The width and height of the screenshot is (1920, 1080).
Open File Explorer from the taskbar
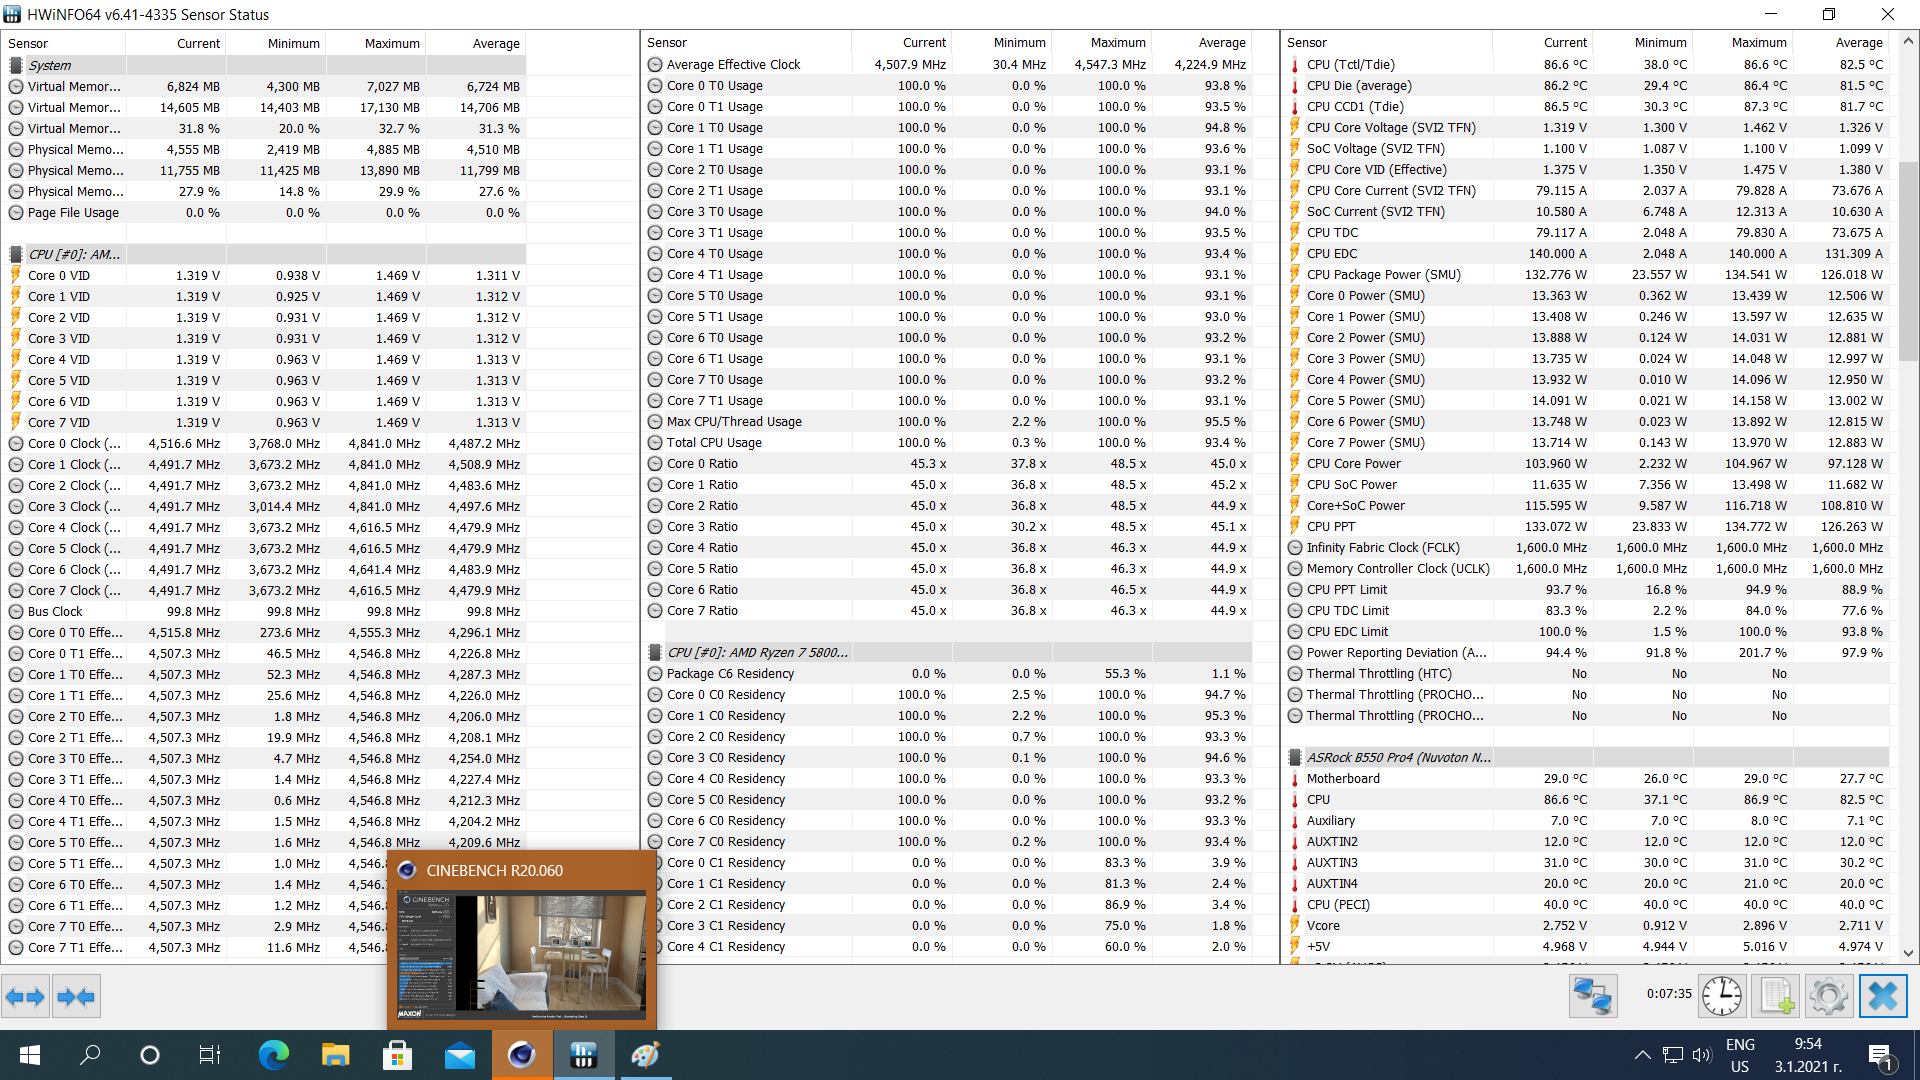coord(335,1055)
